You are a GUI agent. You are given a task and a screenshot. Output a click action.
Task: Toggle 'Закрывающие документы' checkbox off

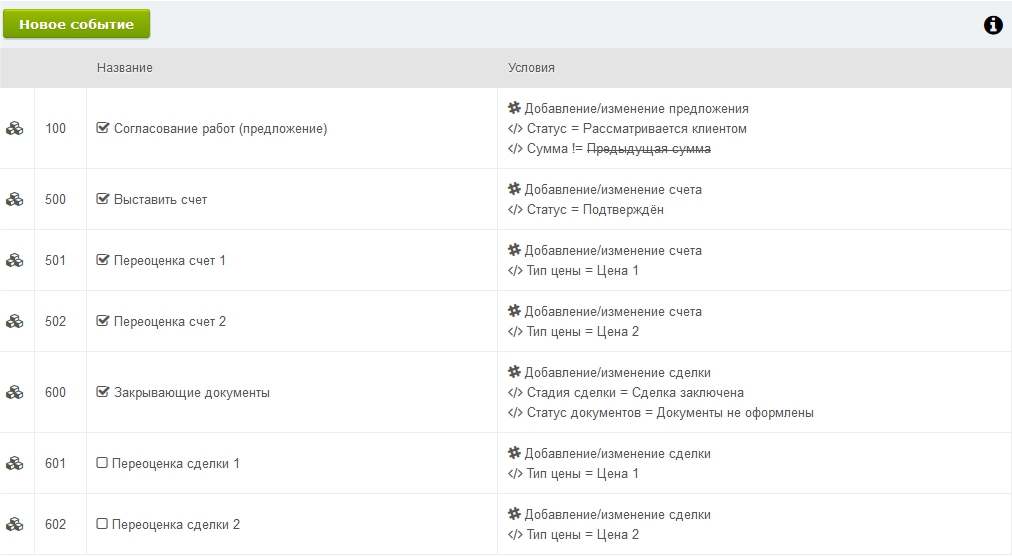click(x=102, y=392)
